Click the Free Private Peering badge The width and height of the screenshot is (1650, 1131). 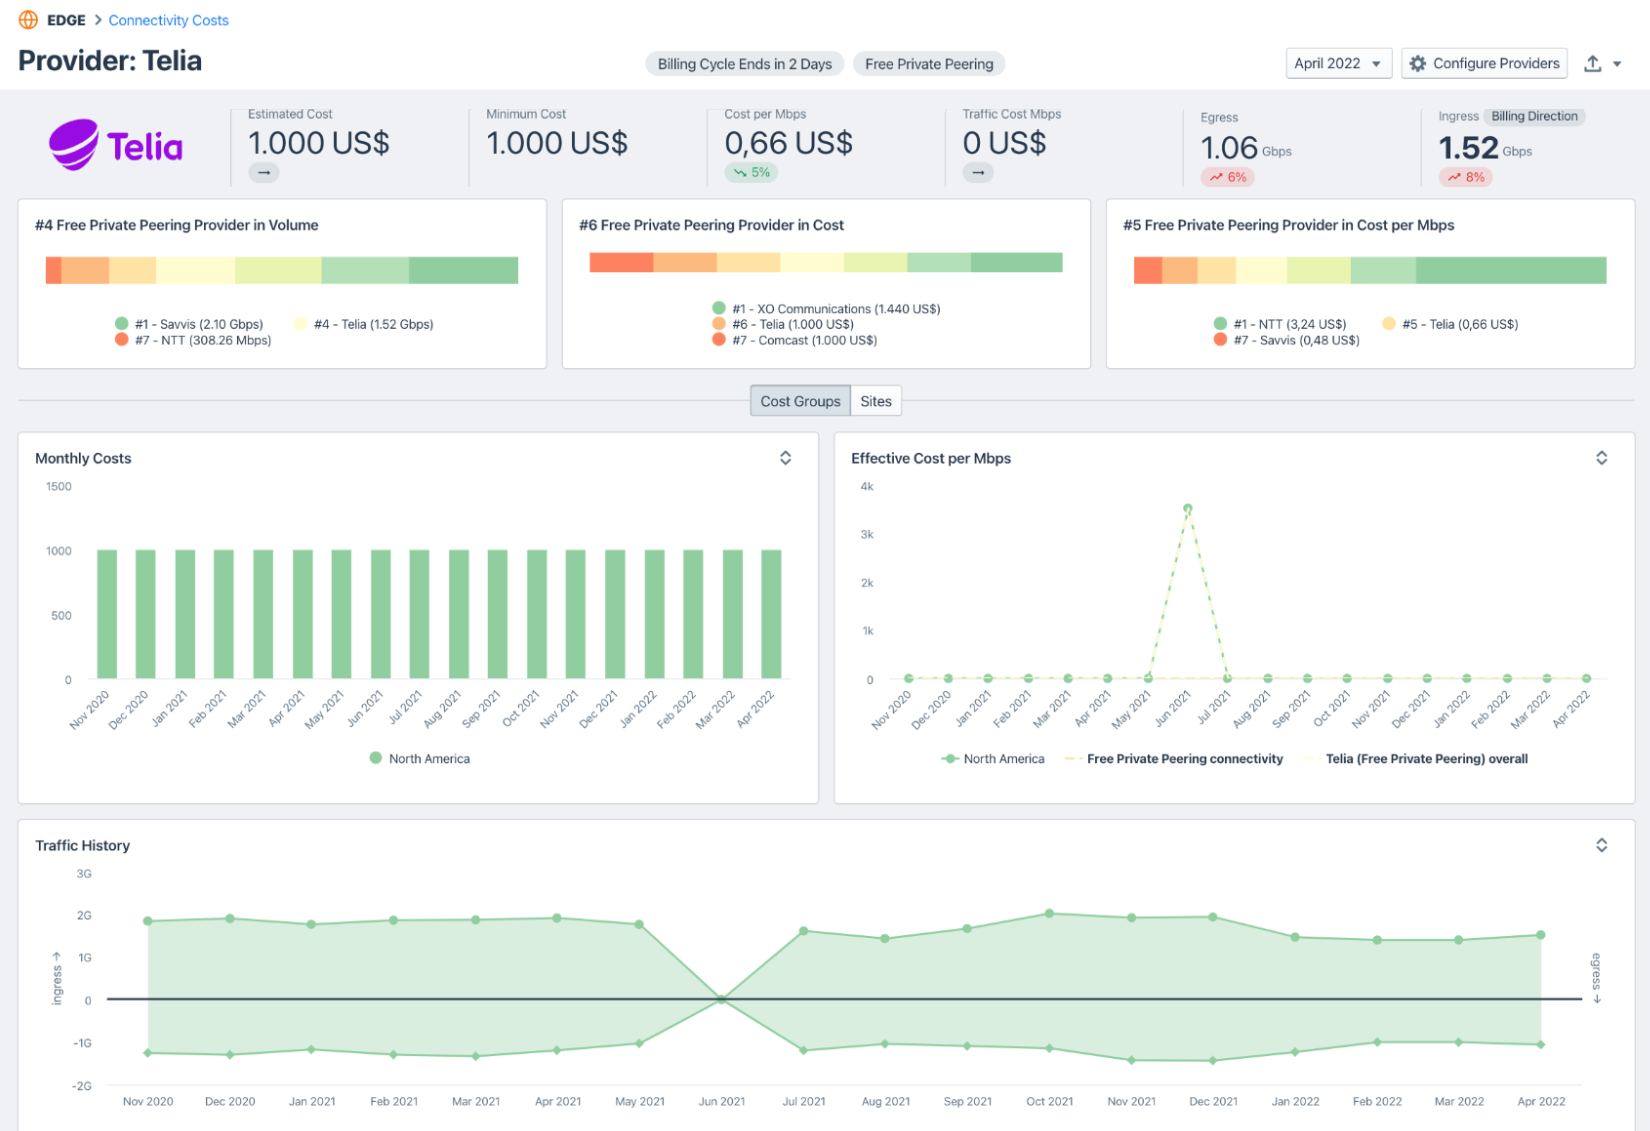(x=929, y=64)
